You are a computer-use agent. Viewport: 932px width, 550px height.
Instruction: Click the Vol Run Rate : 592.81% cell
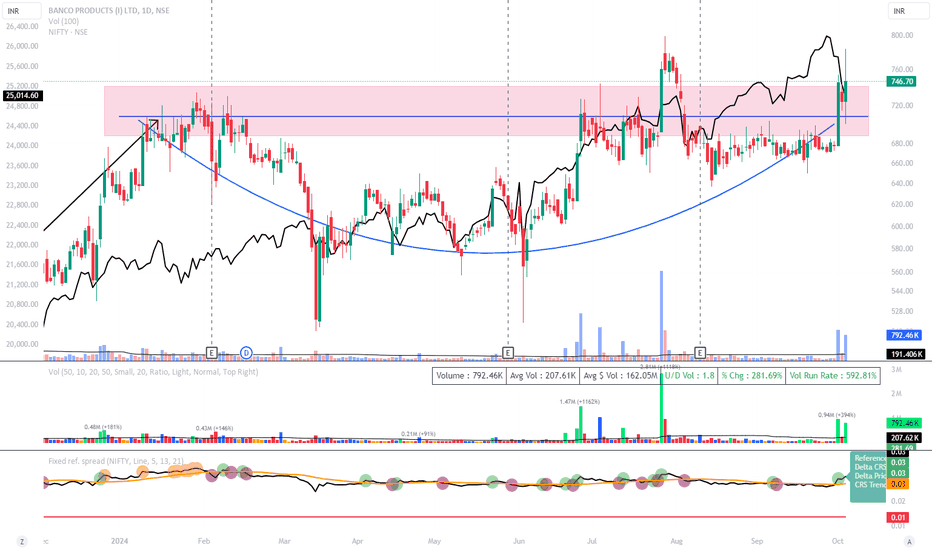pos(833,376)
